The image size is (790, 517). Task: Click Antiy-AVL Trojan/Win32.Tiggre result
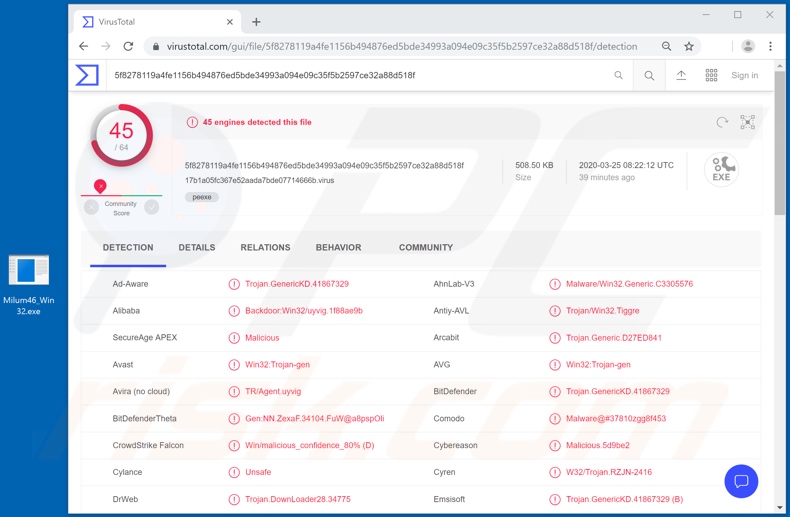pos(603,311)
